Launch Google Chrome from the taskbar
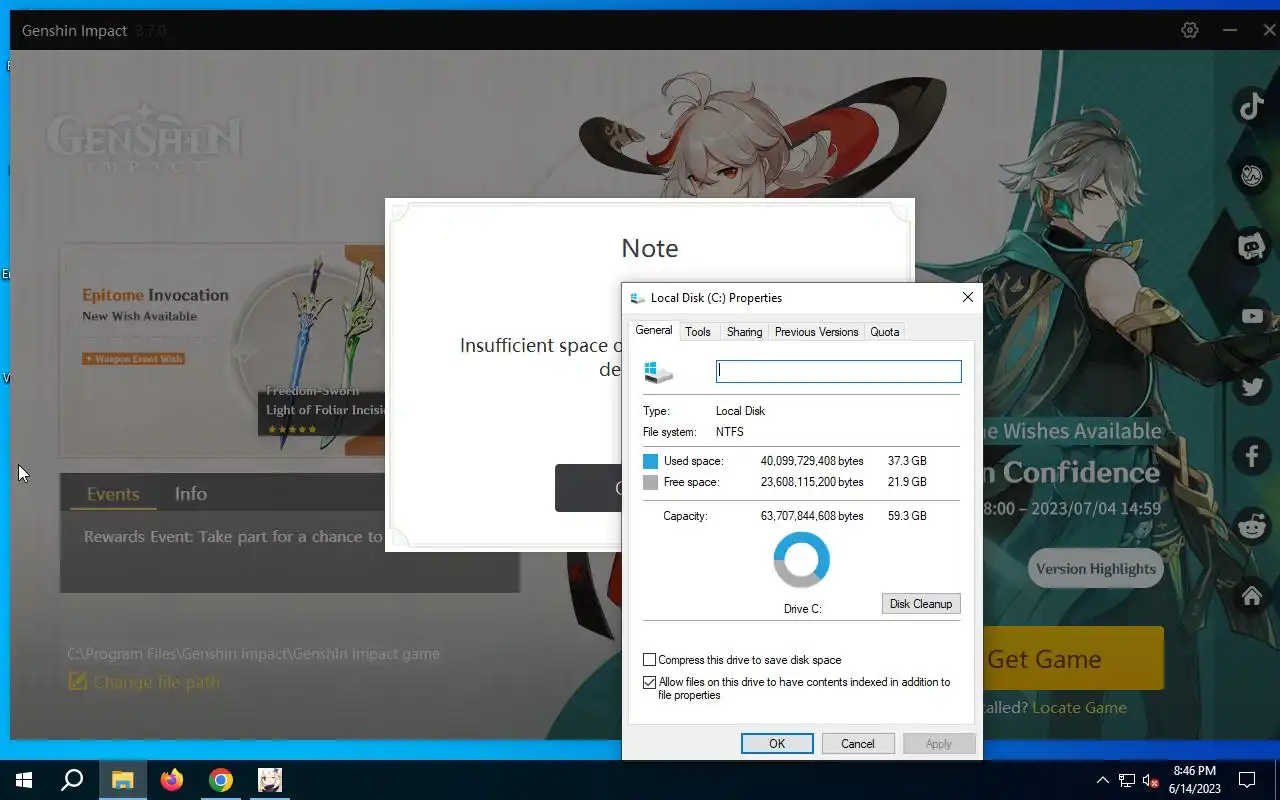 [x=220, y=780]
